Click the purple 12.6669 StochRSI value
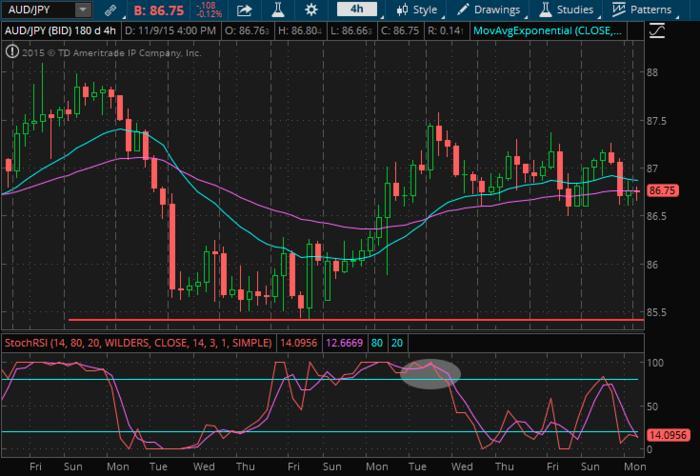This screenshot has width=700, height=476. 344,343
